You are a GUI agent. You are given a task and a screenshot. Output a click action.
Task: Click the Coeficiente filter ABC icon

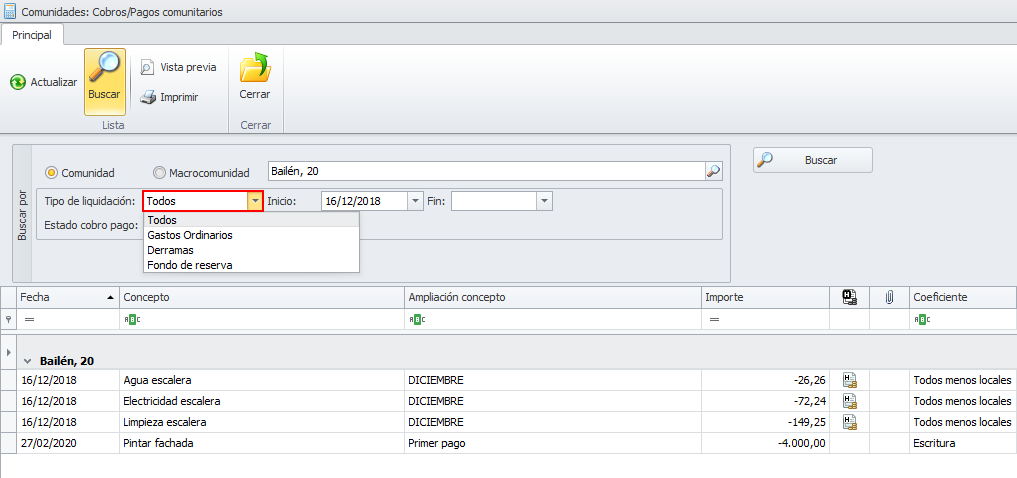[x=920, y=319]
